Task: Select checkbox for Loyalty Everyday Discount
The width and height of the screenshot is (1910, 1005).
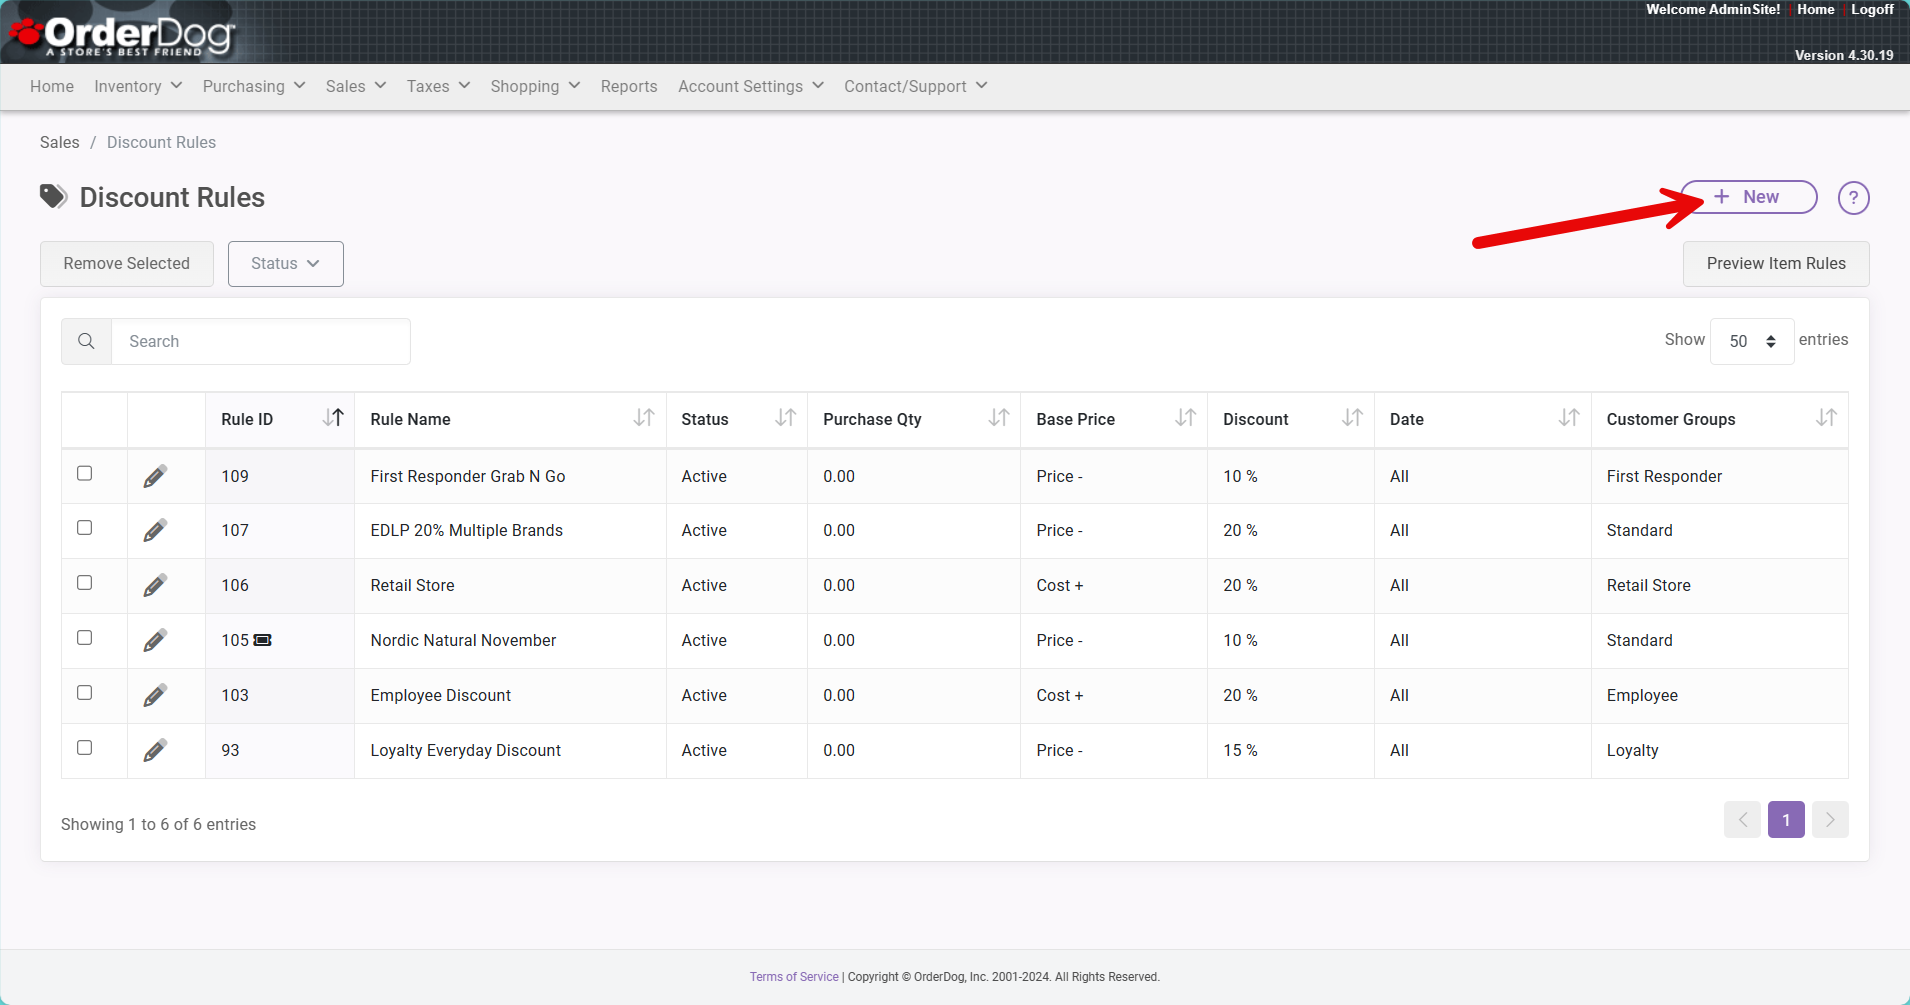Action: pos(85,747)
